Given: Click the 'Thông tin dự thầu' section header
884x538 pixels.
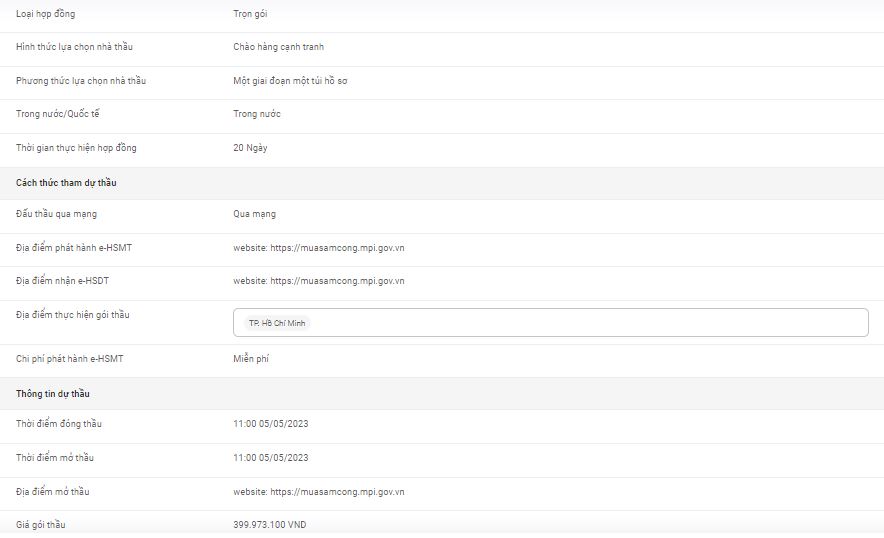Looking at the screenshot, I should pyautogui.click(x=53, y=394).
